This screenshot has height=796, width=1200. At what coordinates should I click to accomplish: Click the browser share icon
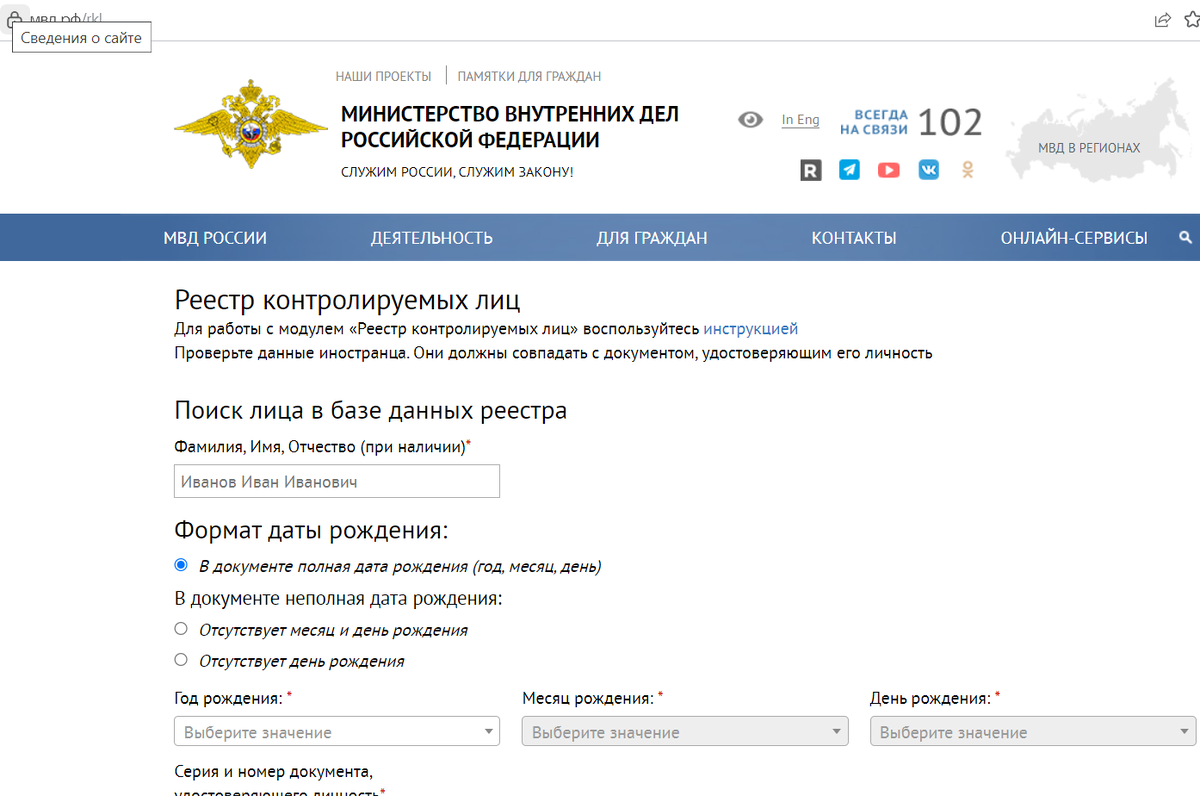pyautogui.click(x=1162, y=19)
